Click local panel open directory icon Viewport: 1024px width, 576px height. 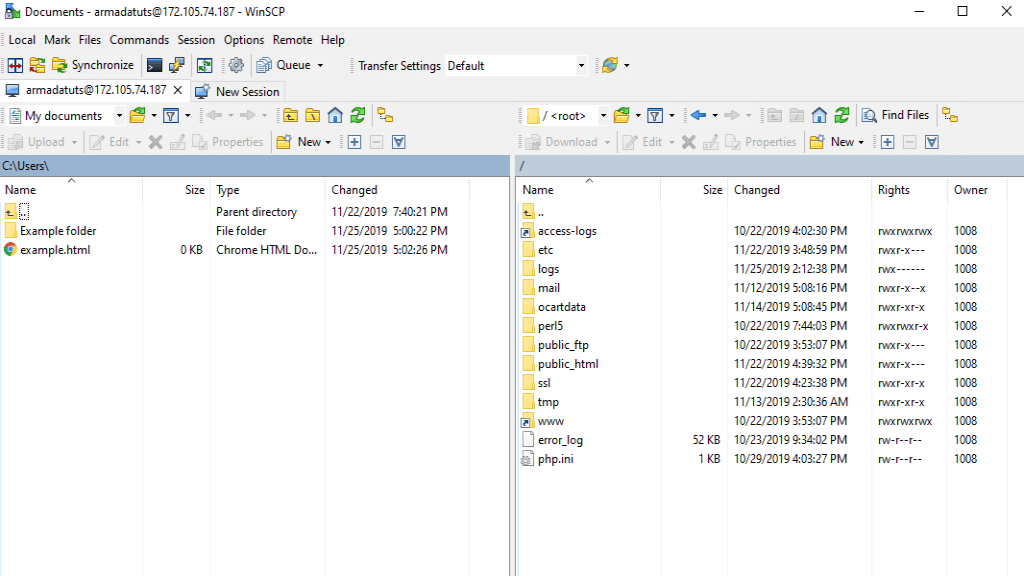[137, 116]
